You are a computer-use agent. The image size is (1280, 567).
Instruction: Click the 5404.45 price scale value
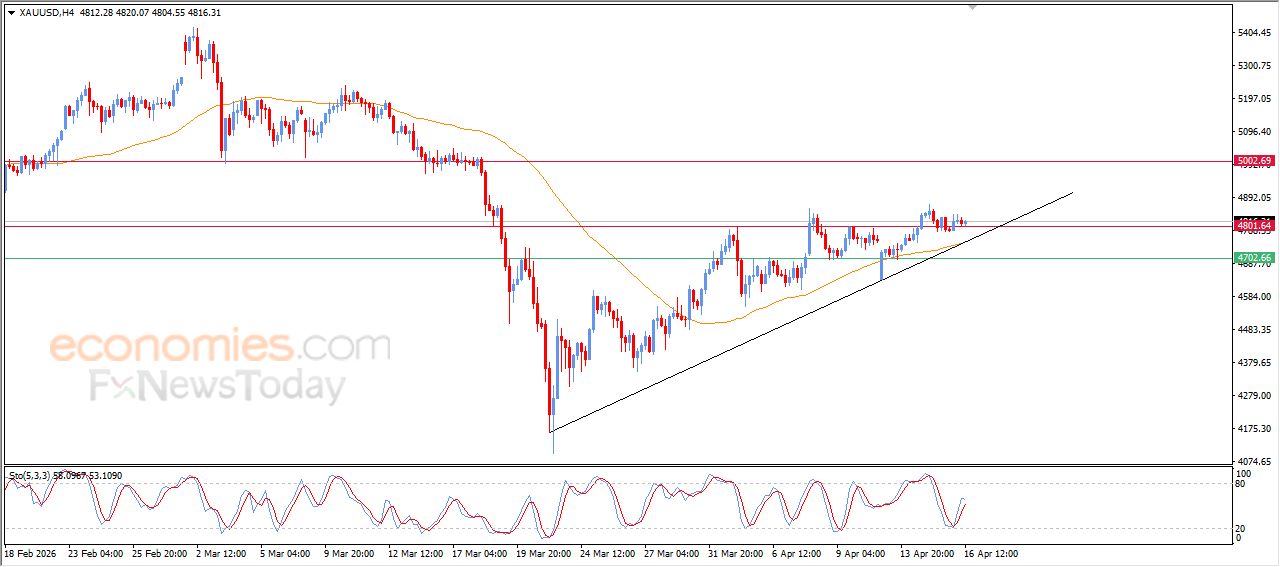click(x=1253, y=33)
